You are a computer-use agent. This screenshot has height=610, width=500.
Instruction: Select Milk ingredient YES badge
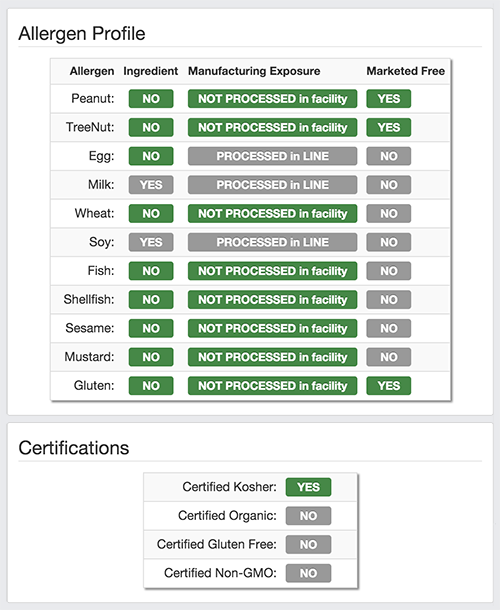tap(151, 185)
